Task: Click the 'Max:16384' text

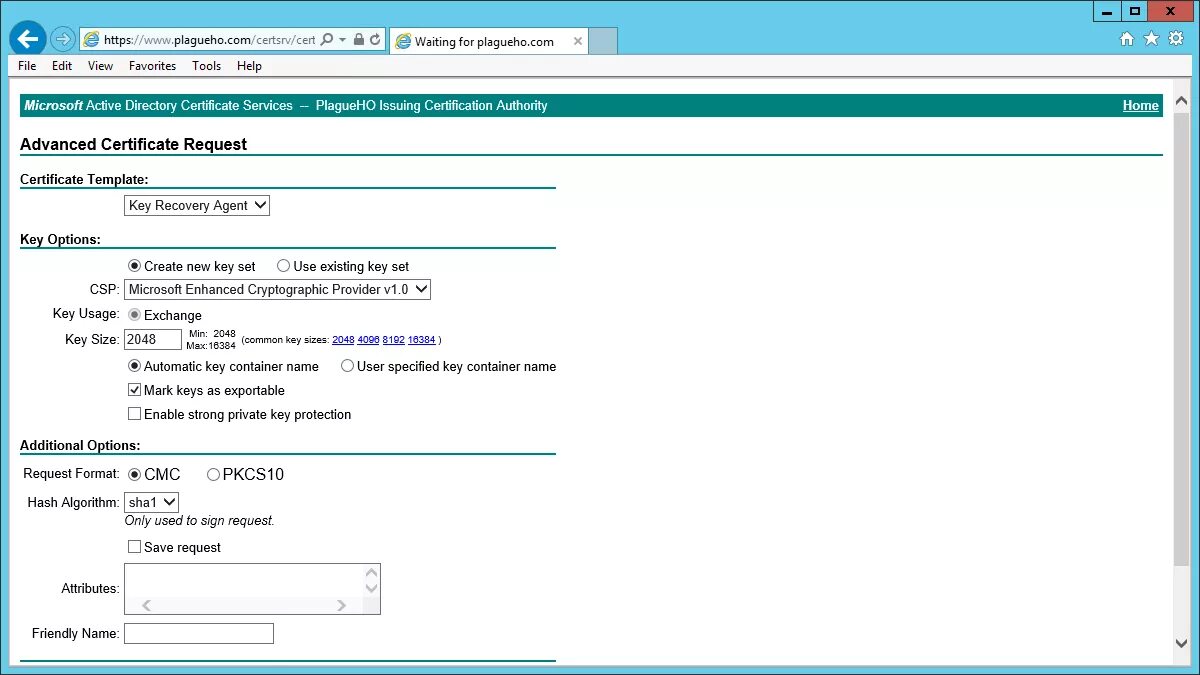Action: point(211,346)
